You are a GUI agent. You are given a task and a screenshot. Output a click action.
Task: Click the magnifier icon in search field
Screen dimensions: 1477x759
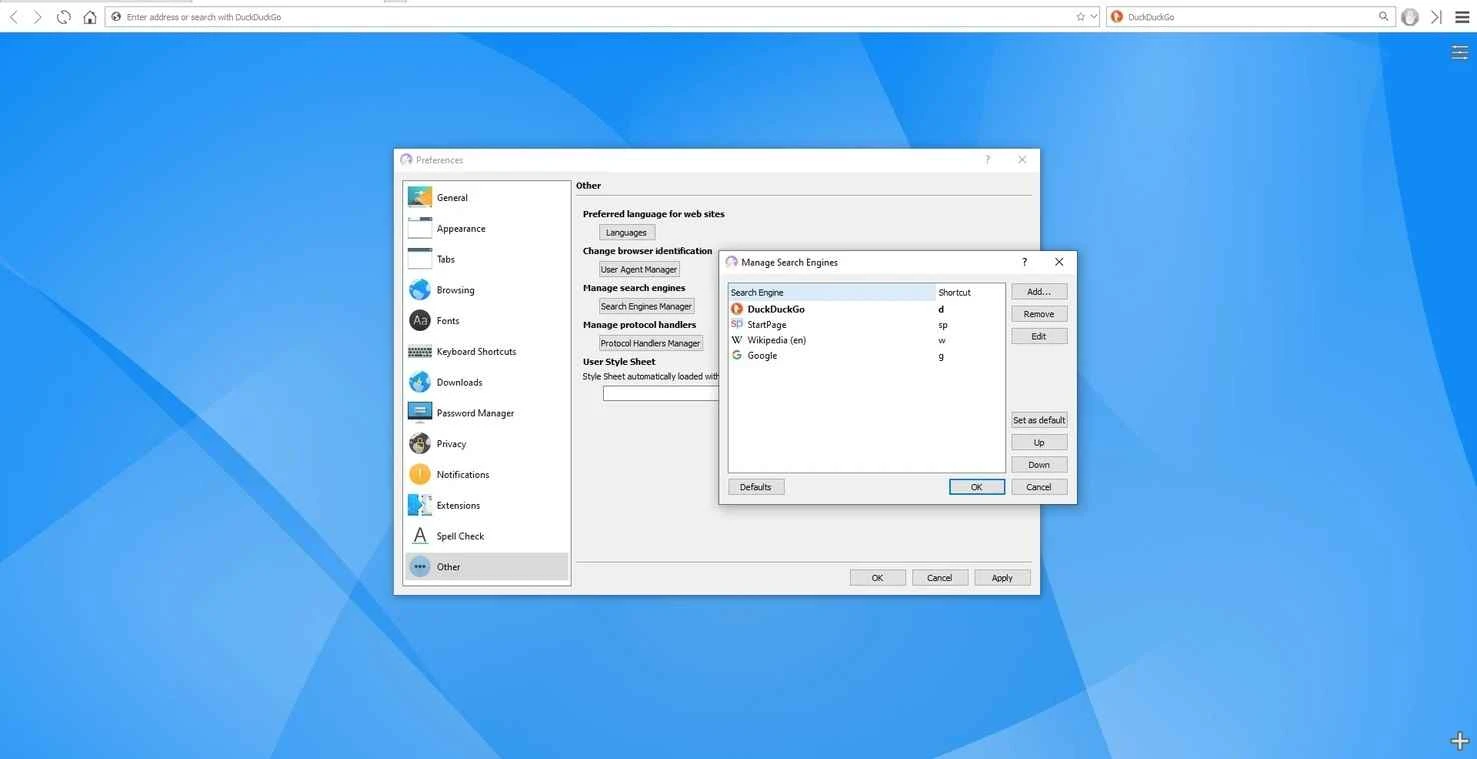click(x=1384, y=17)
